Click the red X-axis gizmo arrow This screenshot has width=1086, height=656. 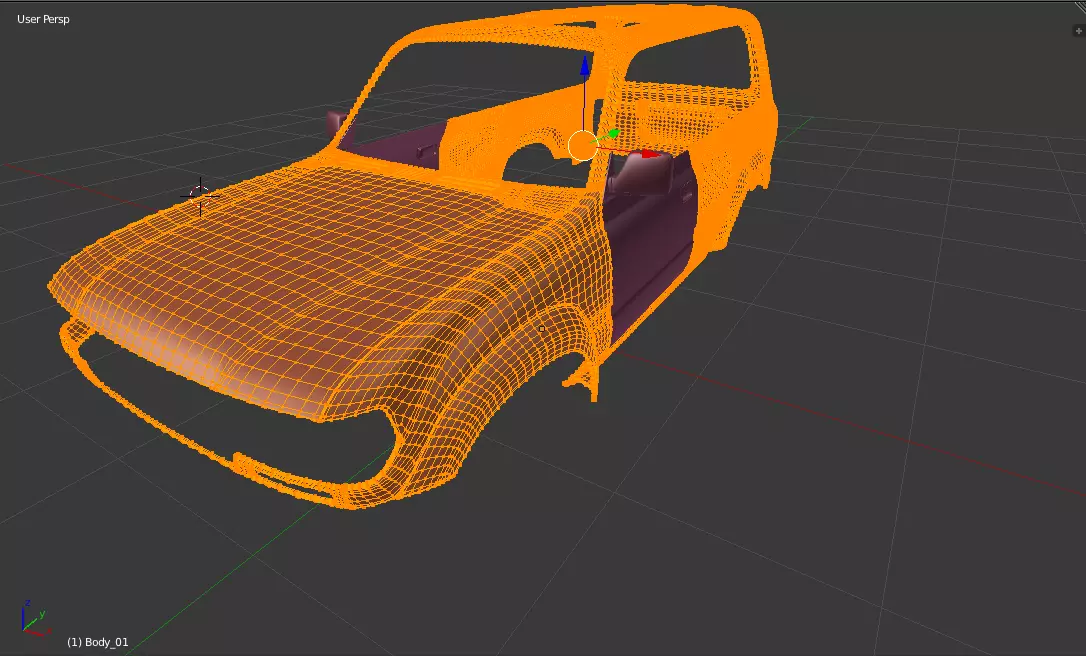[650, 154]
